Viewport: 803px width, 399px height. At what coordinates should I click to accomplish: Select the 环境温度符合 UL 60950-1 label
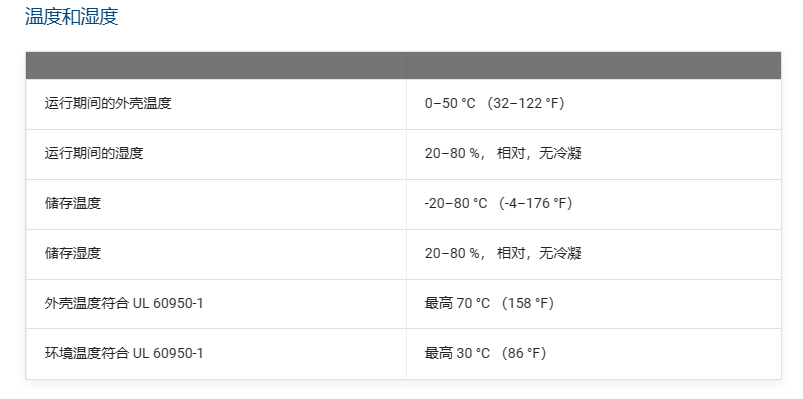click(x=124, y=353)
